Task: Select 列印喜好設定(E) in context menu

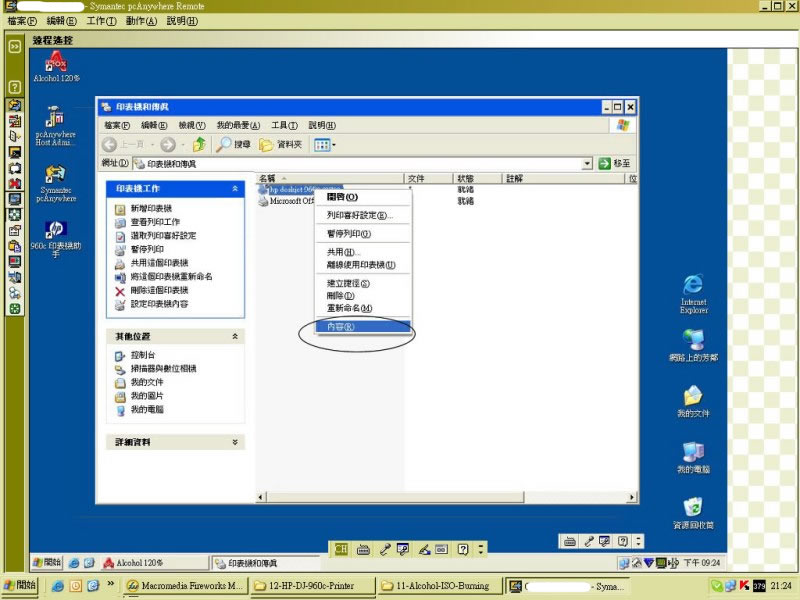Action: click(363, 215)
